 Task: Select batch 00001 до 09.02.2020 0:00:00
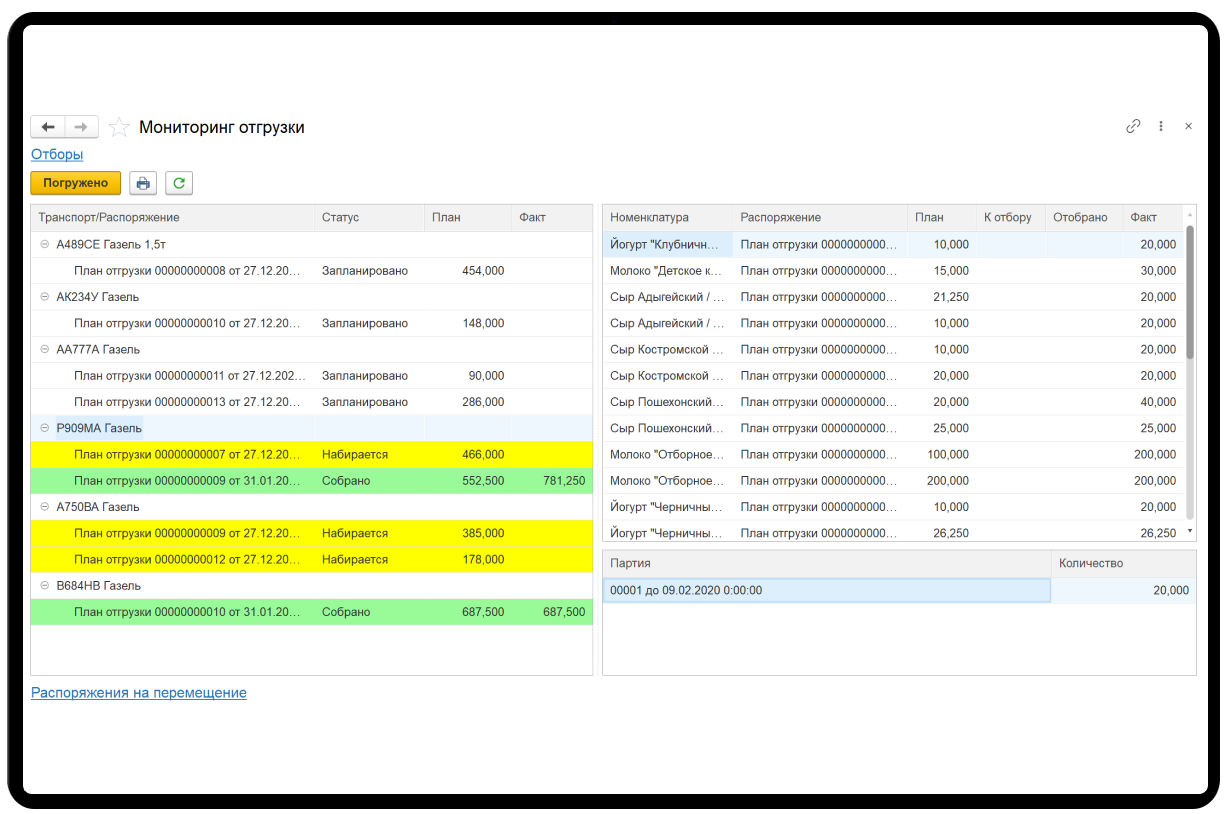click(827, 590)
